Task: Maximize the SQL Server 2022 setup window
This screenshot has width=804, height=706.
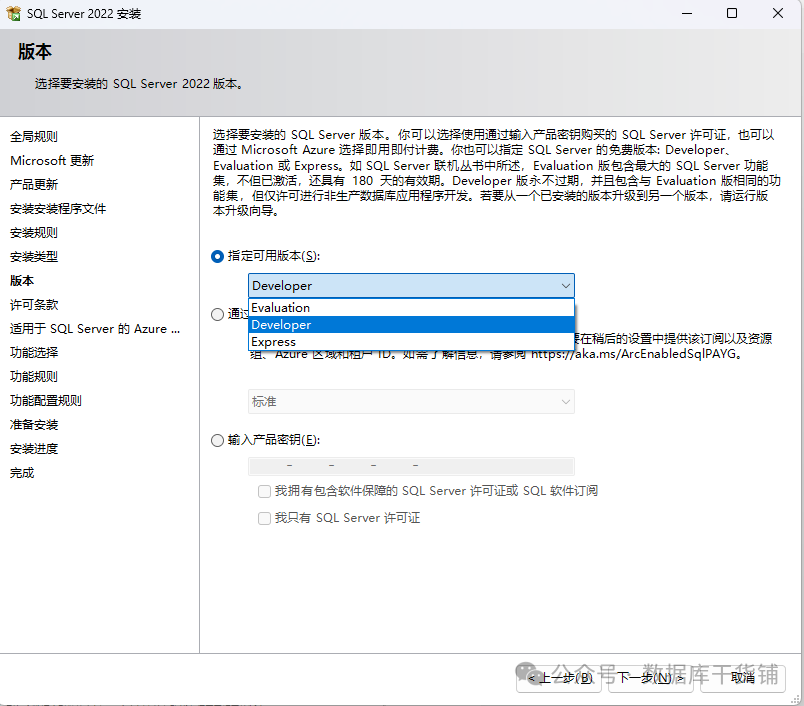Action: click(x=732, y=14)
